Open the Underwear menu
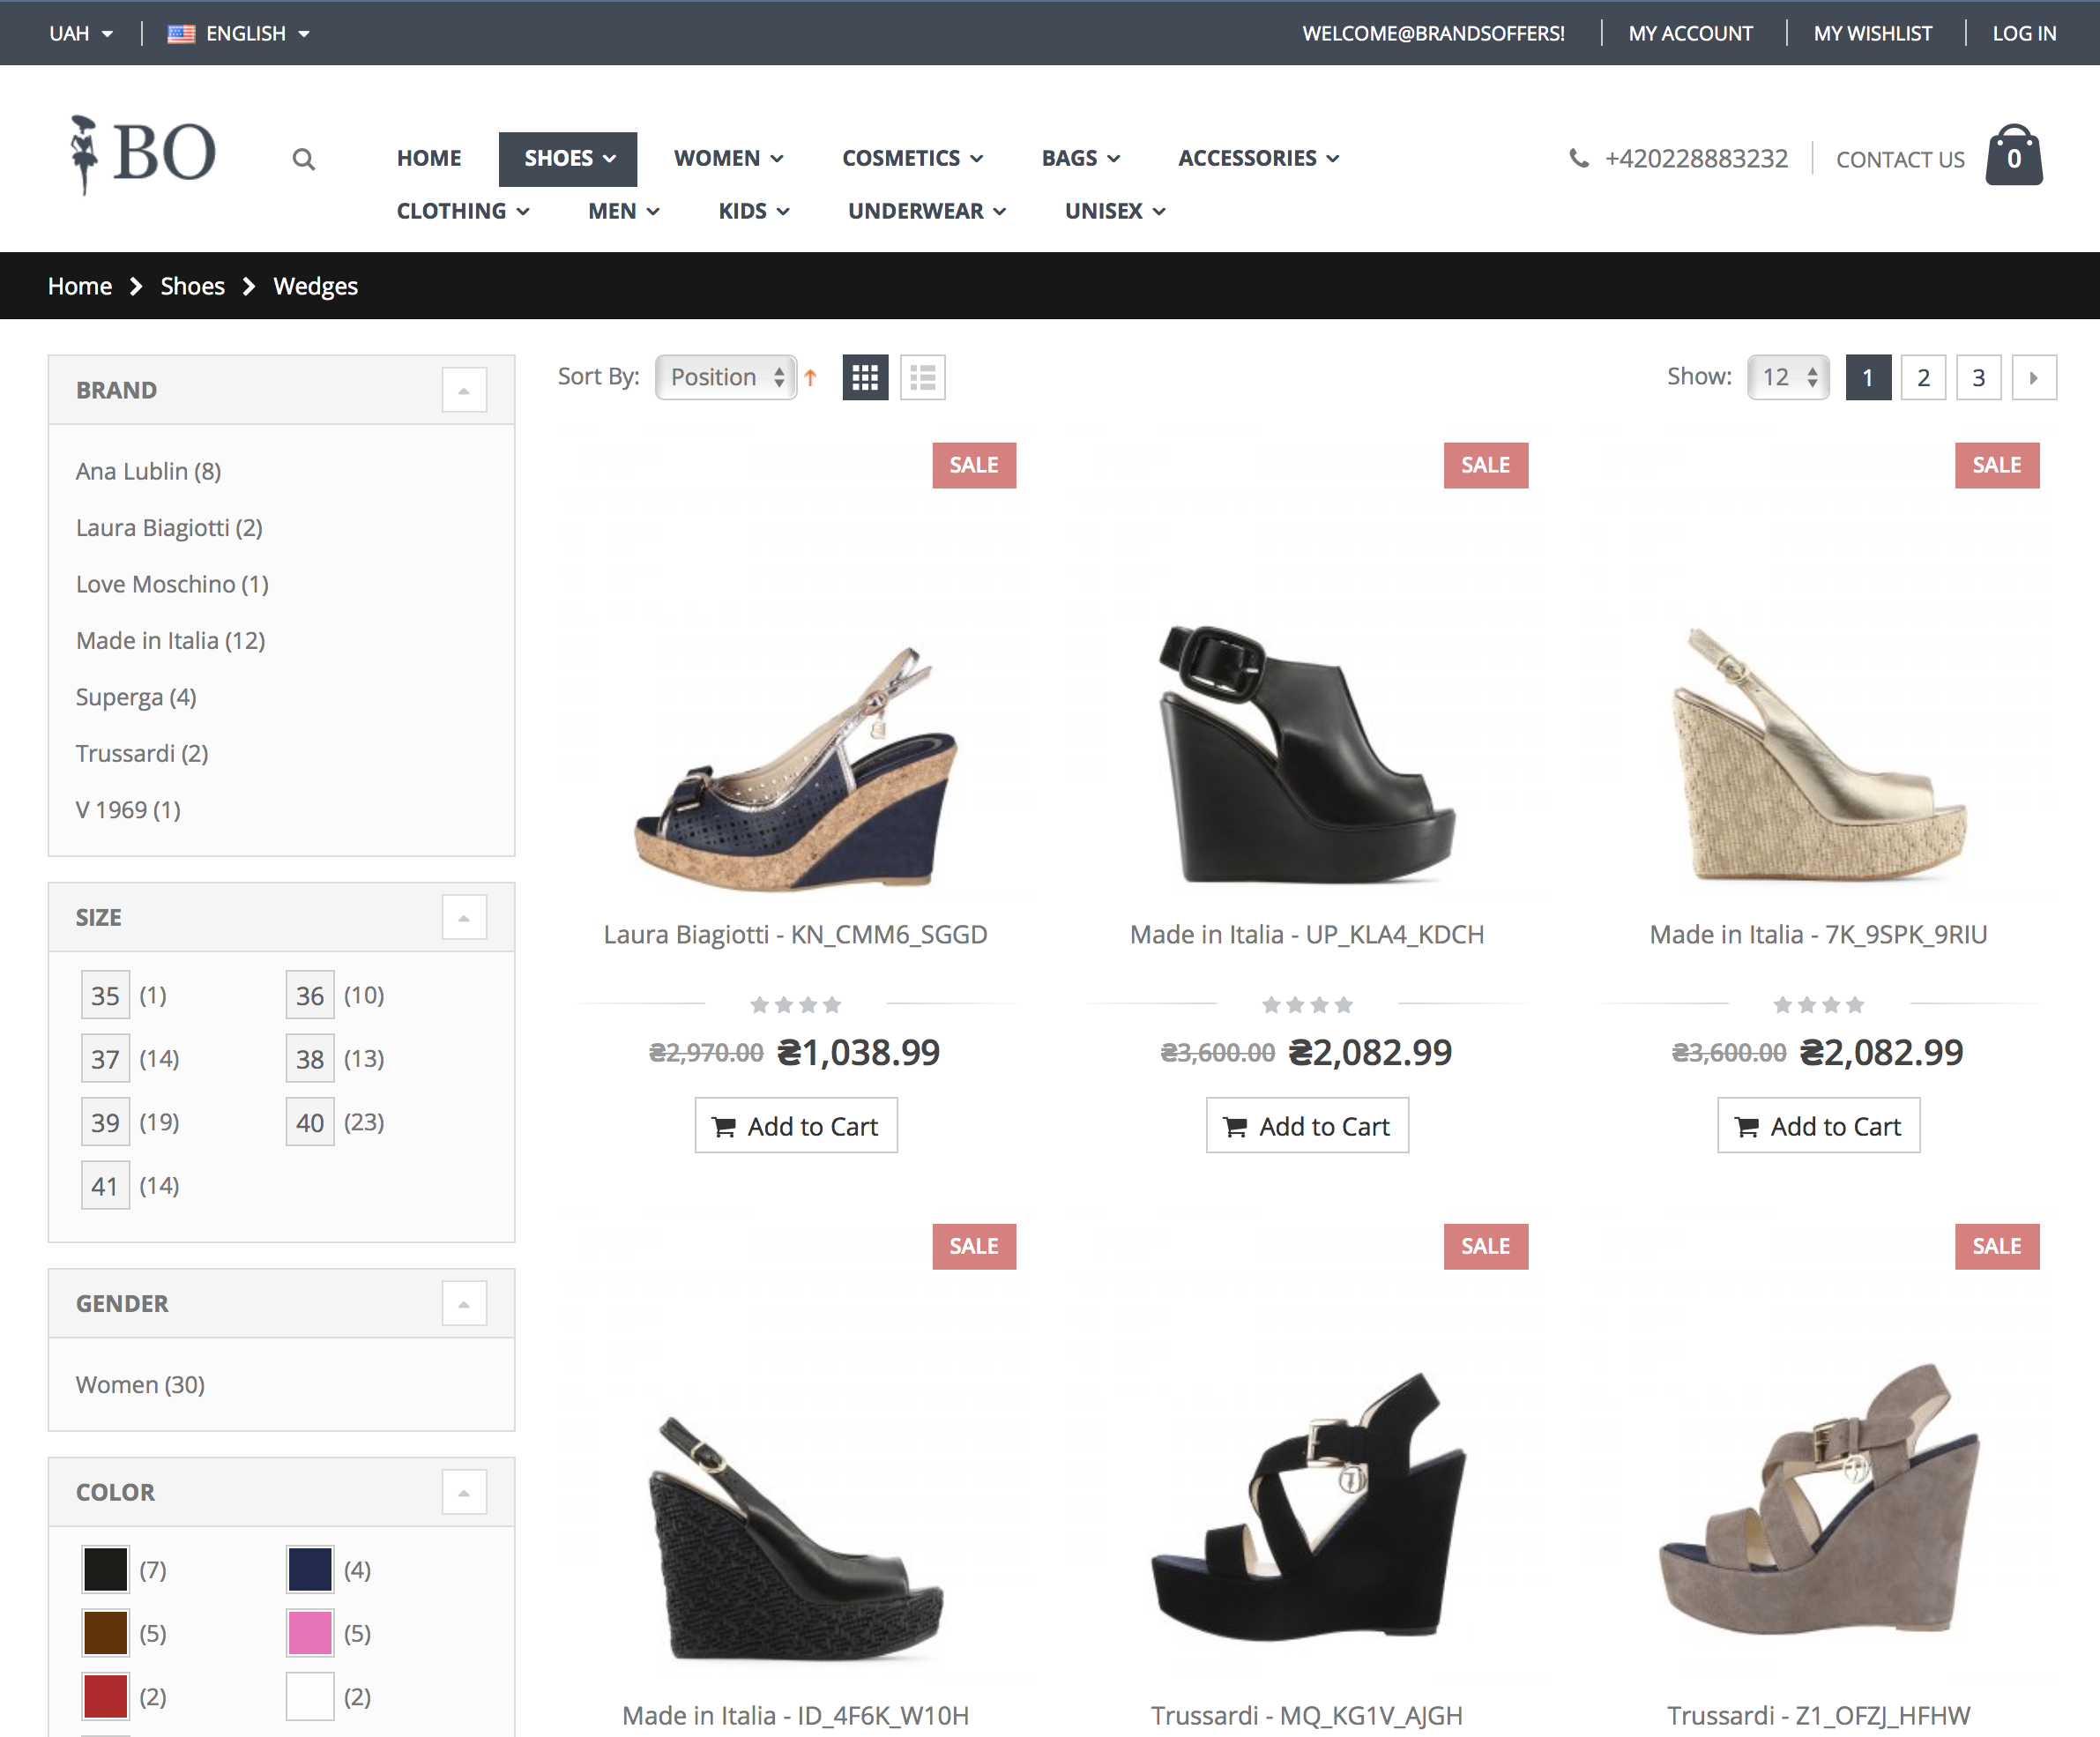Viewport: 2100px width, 1737px height. (x=927, y=211)
